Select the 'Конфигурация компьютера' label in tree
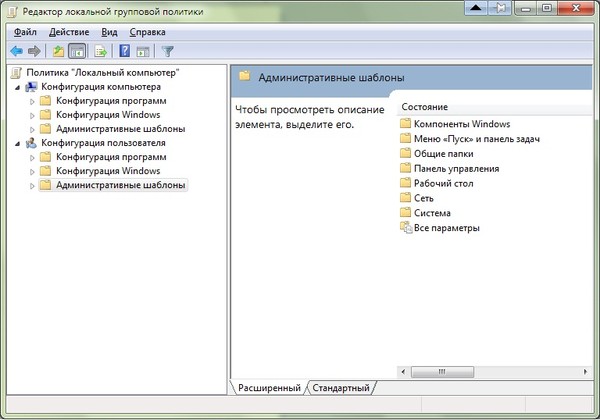The image size is (600, 420). point(101,87)
